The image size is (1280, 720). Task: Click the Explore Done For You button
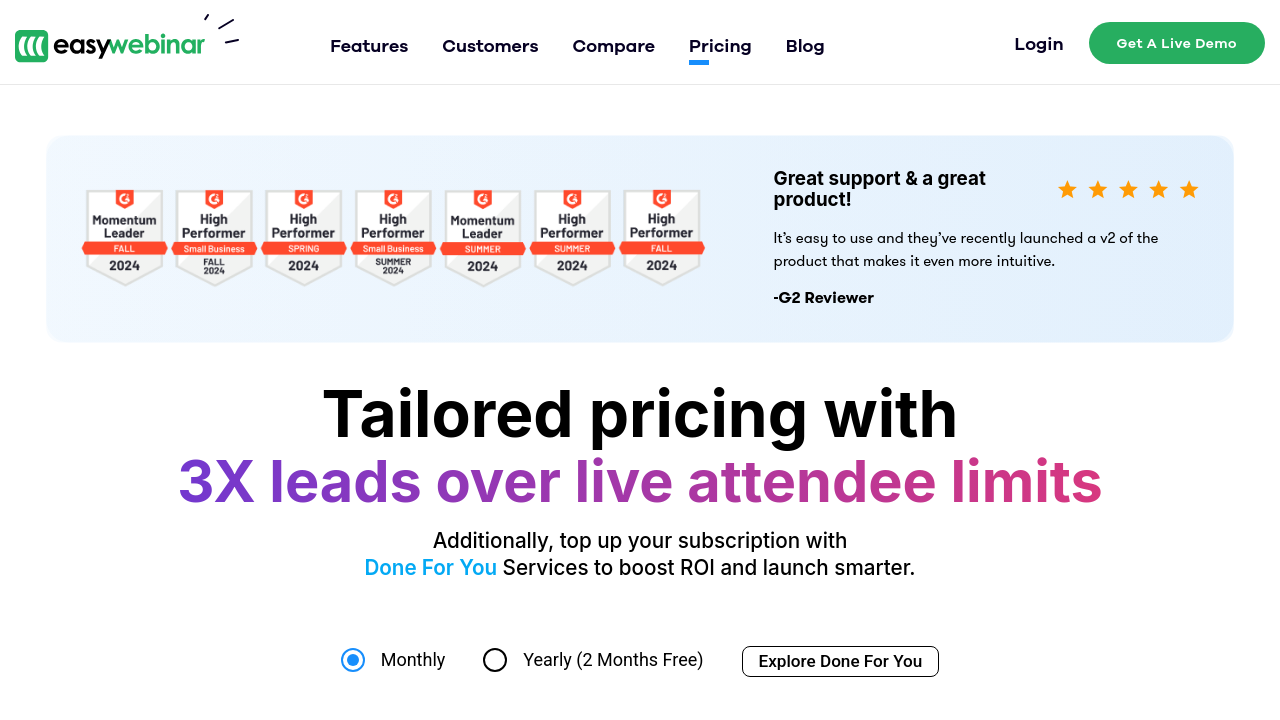pyautogui.click(x=840, y=661)
